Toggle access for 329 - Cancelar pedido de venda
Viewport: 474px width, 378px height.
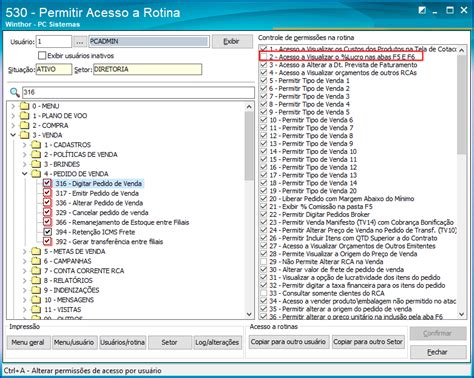tap(47, 212)
